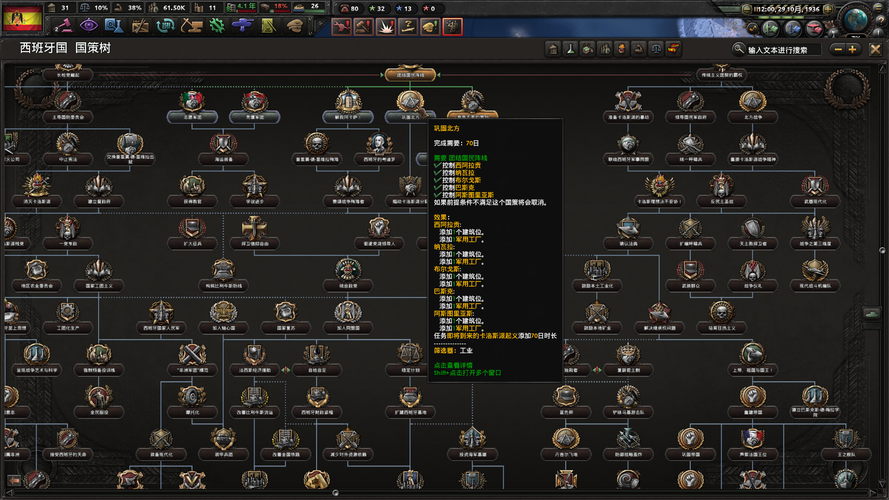Image resolution: width=889 pixels, height=500 pixels.
Task: Toggle the flexed arm focus filter
Action: tap(638, 49)
